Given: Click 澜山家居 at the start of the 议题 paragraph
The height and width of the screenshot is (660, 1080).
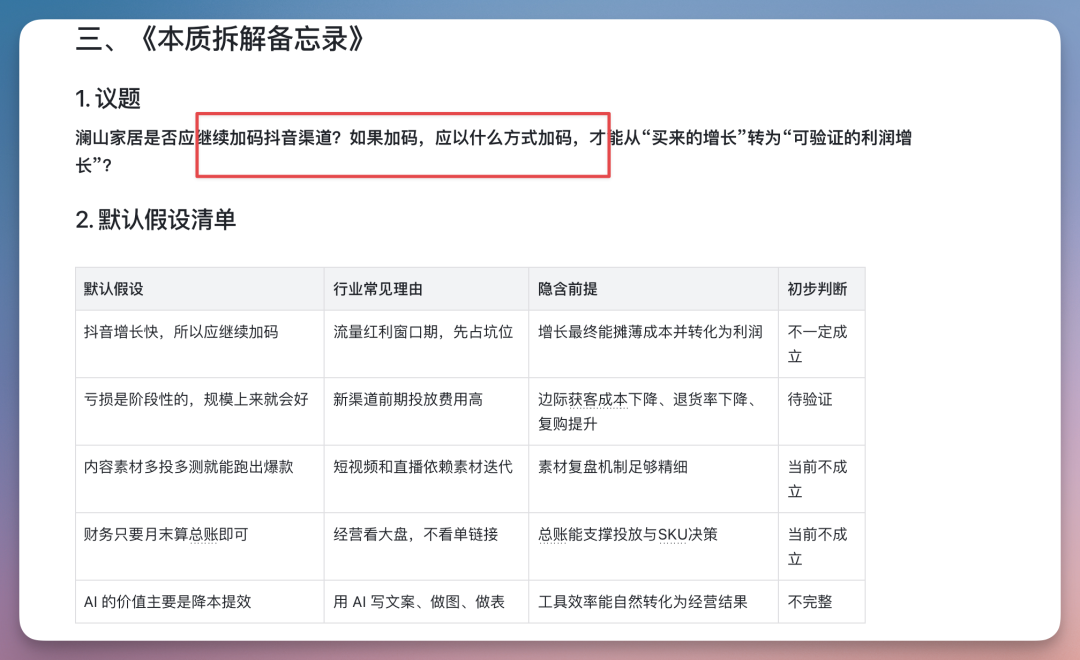Looking at the screenshot, I should pos(110,138).
